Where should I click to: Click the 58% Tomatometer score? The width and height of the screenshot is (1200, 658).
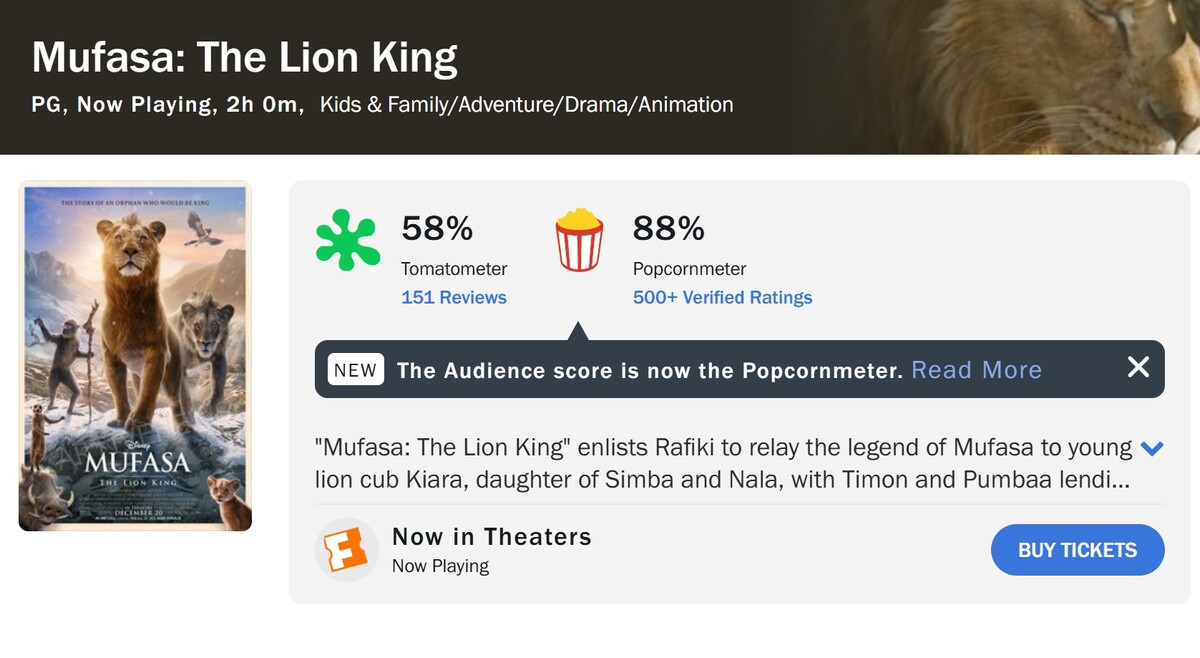click(x=437, y=229)
